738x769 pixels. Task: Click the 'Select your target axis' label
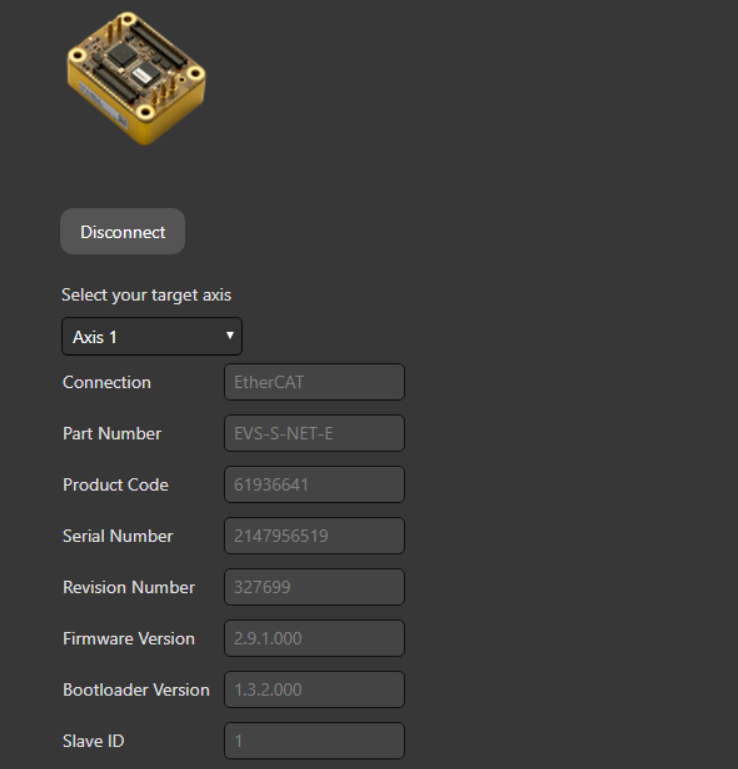click(x=146, y=295)
